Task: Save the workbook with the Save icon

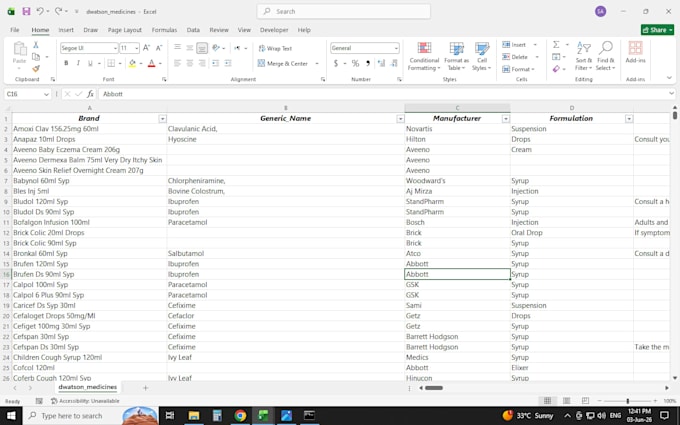Action: coord(26,12)
